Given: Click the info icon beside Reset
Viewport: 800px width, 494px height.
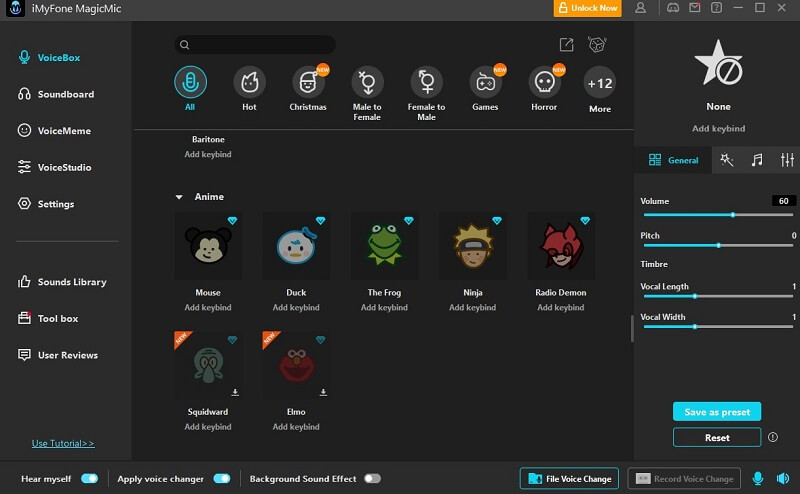Looking at the screenshot, I should click(x=773, y=437).
